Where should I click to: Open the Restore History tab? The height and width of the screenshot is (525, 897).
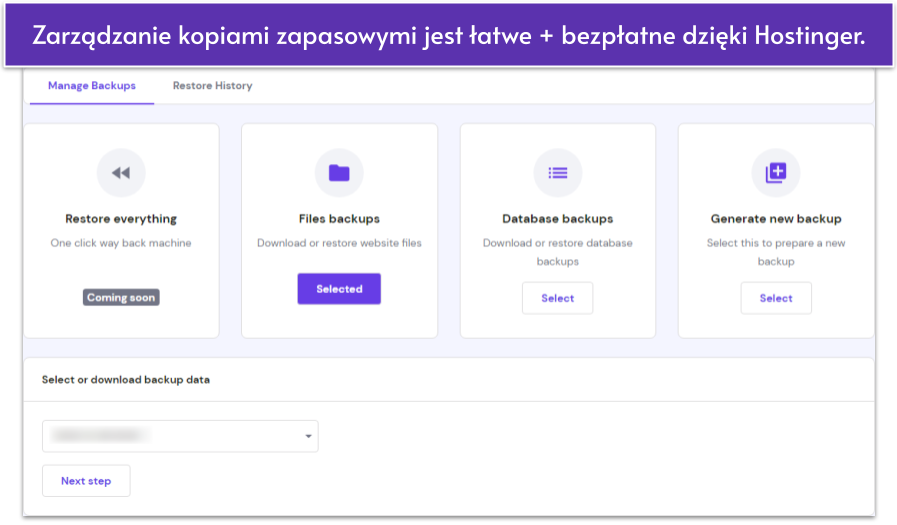coord(212,86)
